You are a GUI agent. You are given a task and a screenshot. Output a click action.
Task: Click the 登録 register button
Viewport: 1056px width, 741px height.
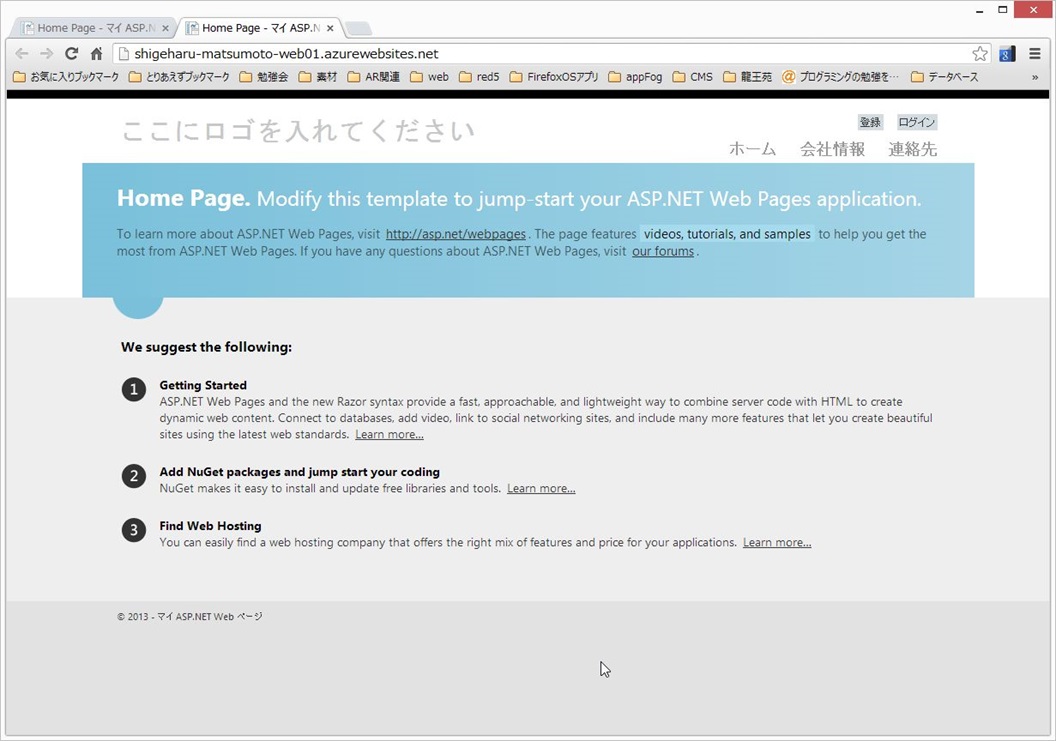click(x=870, y=122)
